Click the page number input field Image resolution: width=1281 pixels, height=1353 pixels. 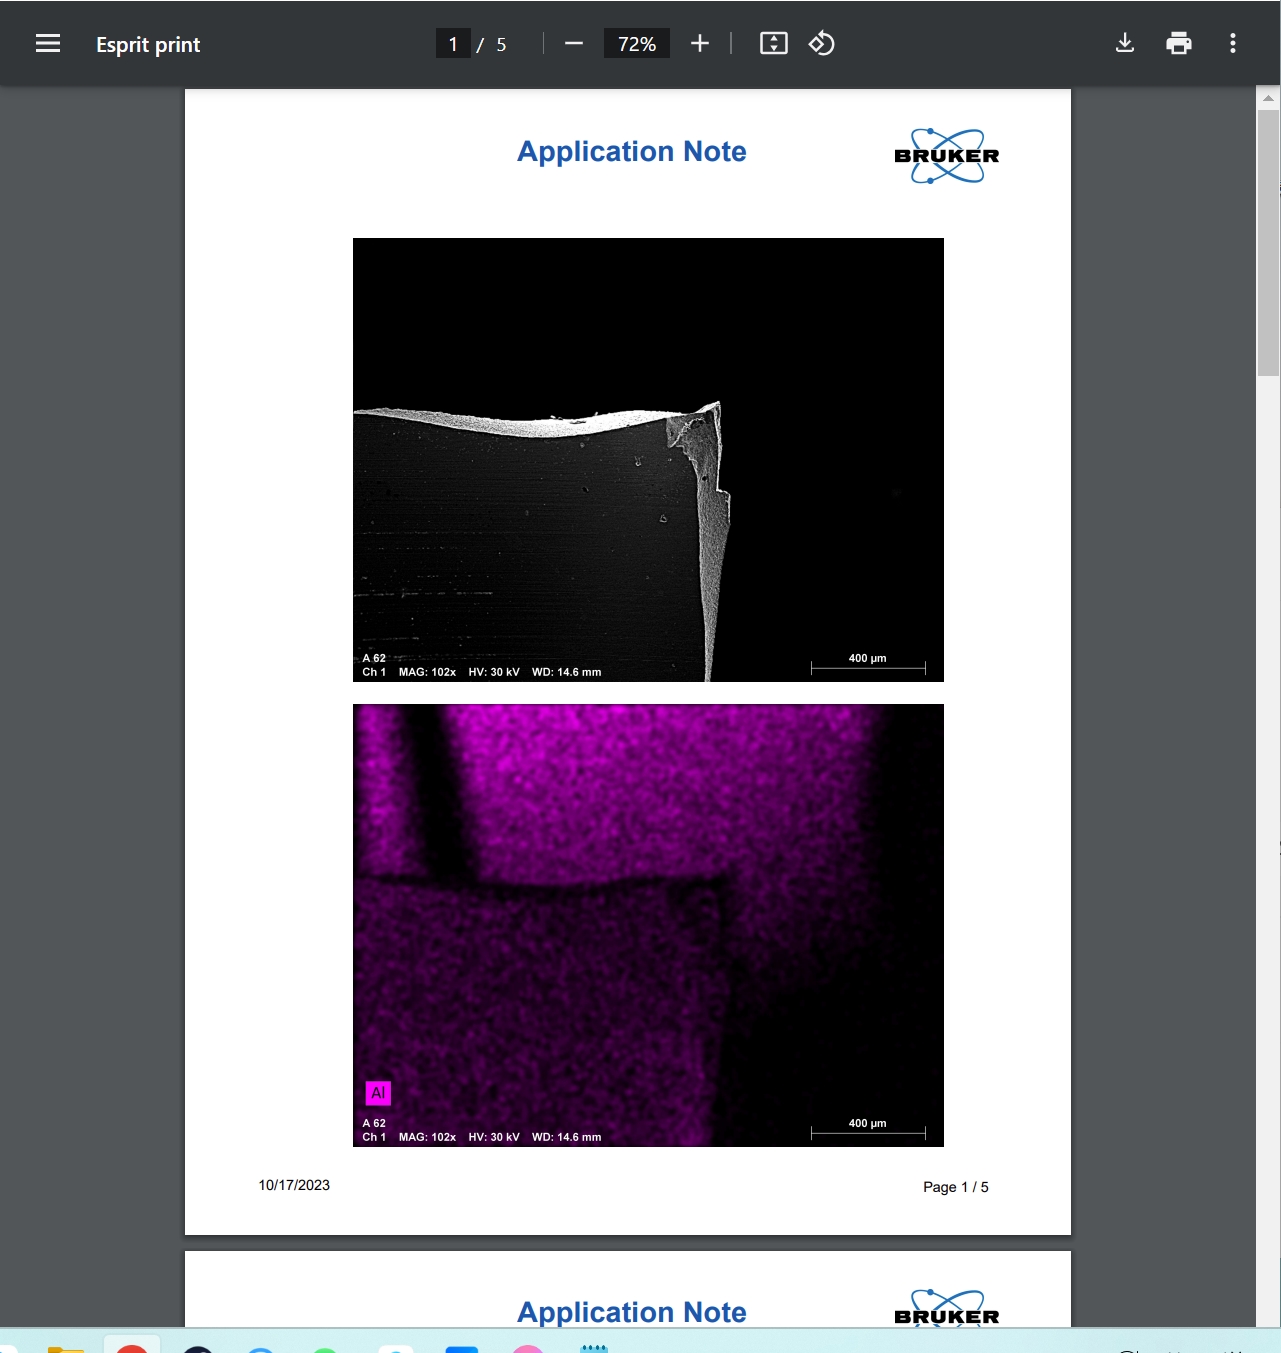453,44
